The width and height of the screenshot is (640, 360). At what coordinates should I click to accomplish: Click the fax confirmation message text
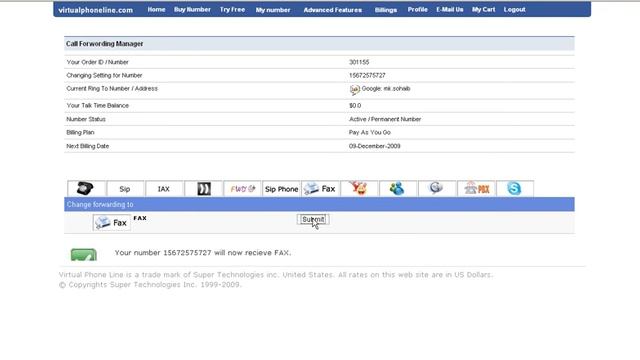[203, 253]
